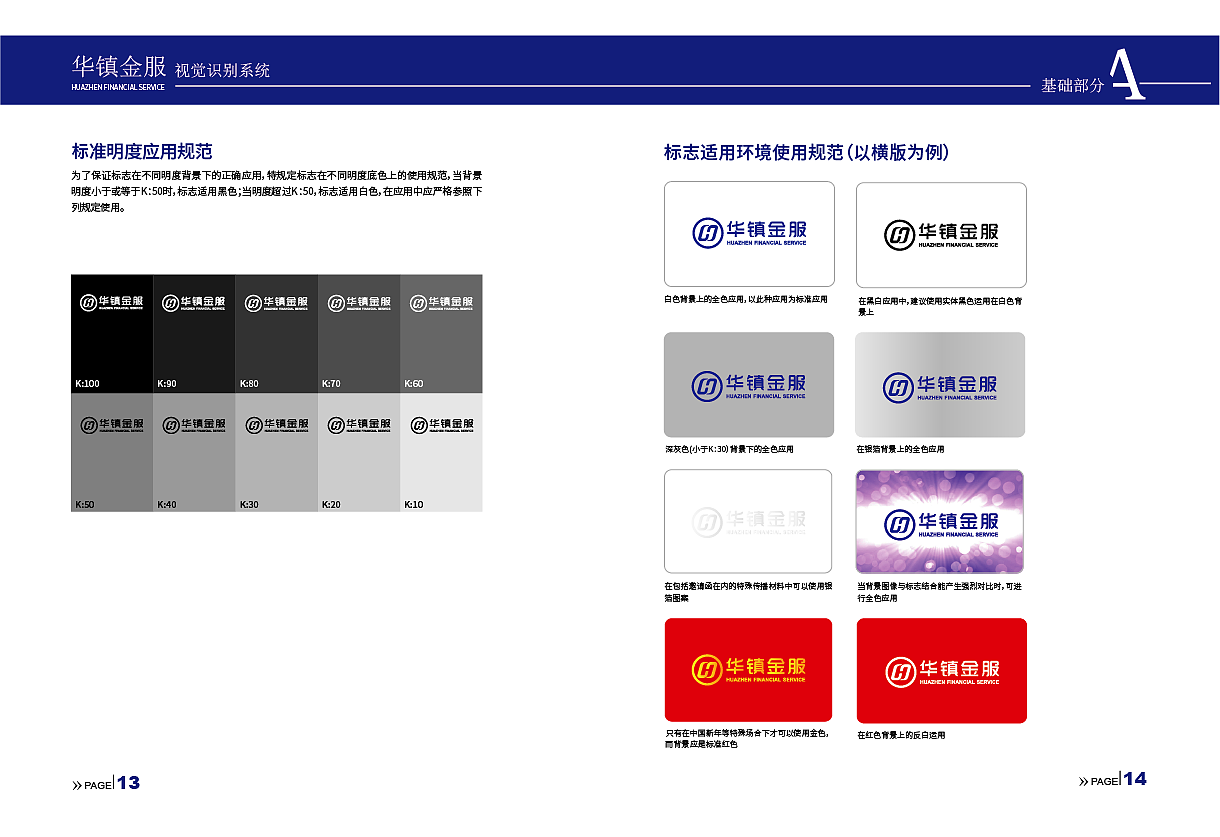Click the logo on the deep-gray K:30 sample

749,385
